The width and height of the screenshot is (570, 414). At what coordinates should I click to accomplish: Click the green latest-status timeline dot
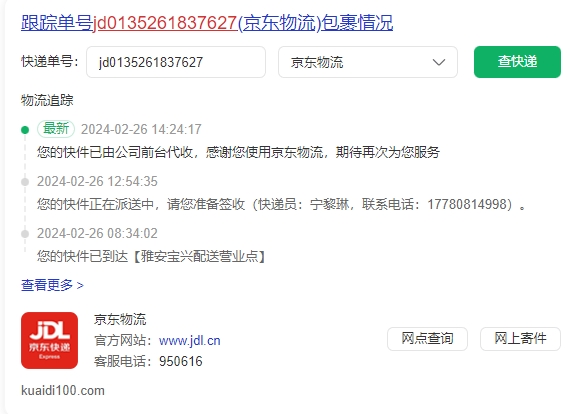tap(25, 130)
